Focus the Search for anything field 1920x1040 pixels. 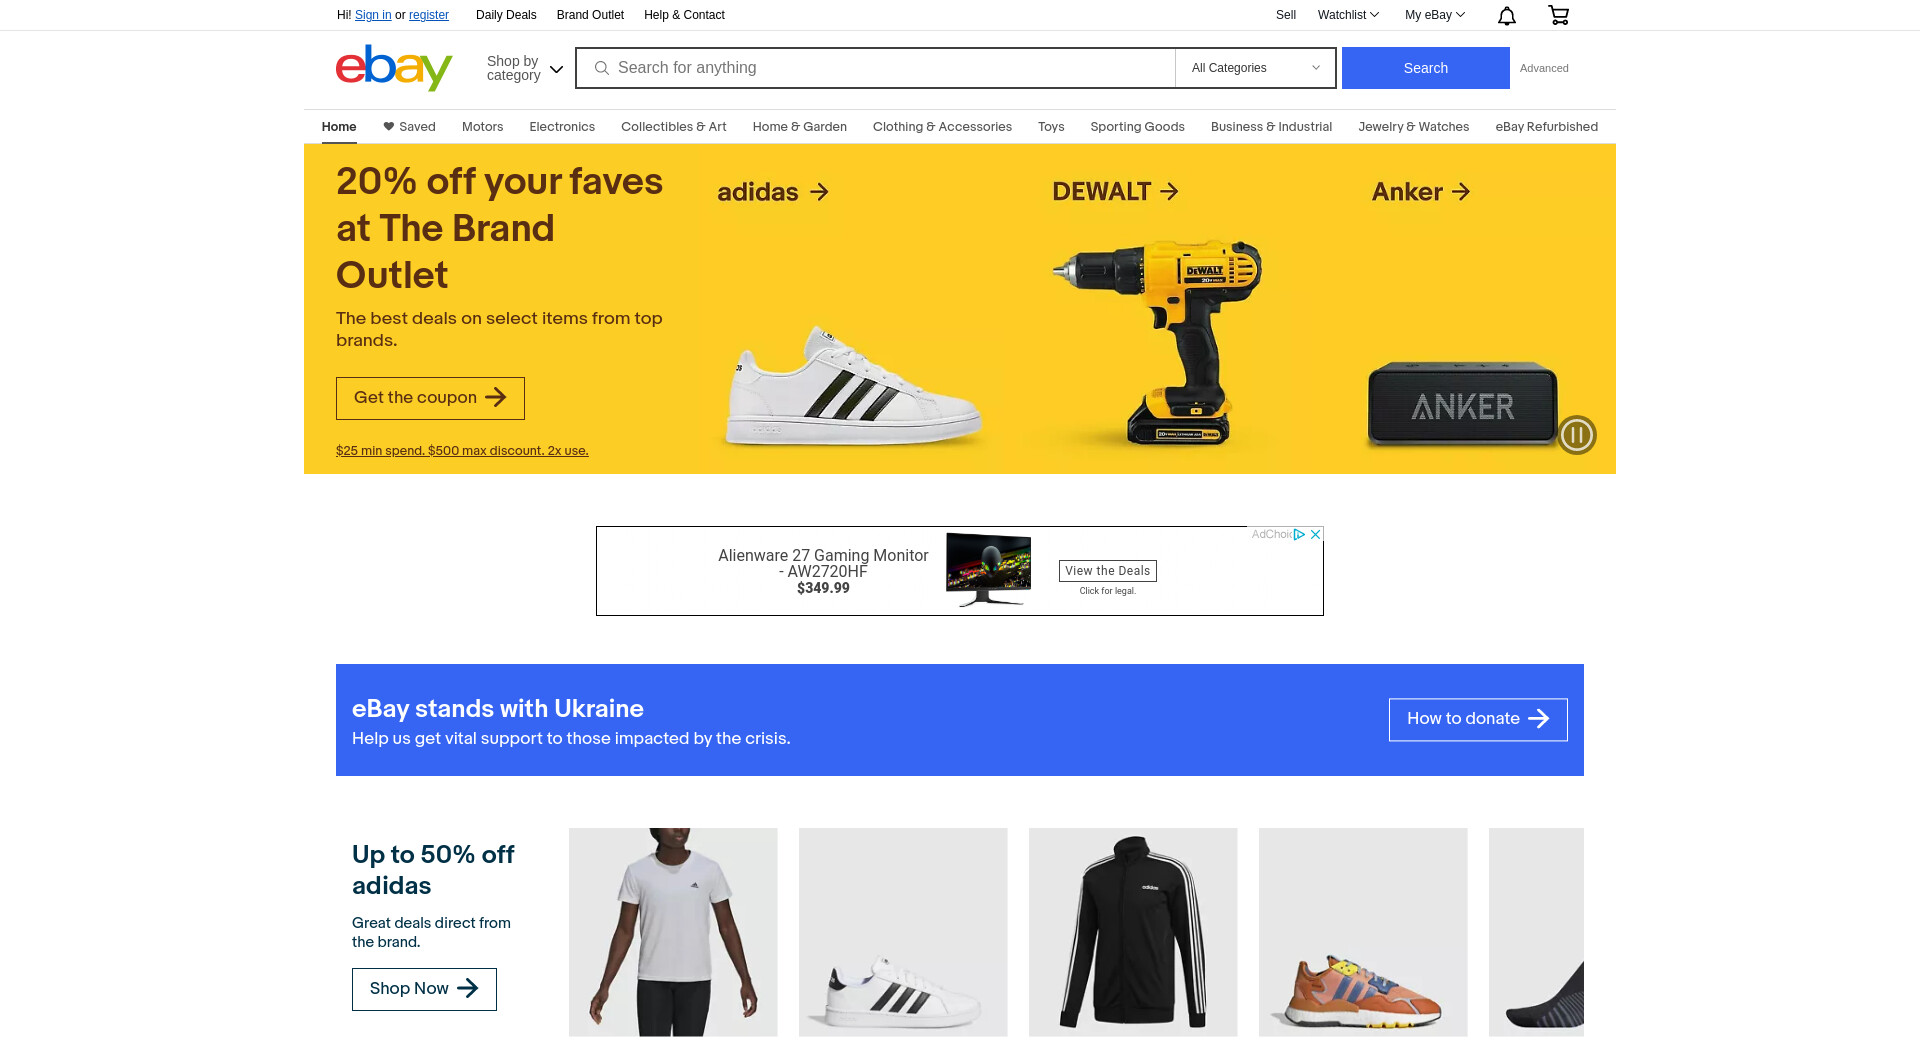coord(875,68)
